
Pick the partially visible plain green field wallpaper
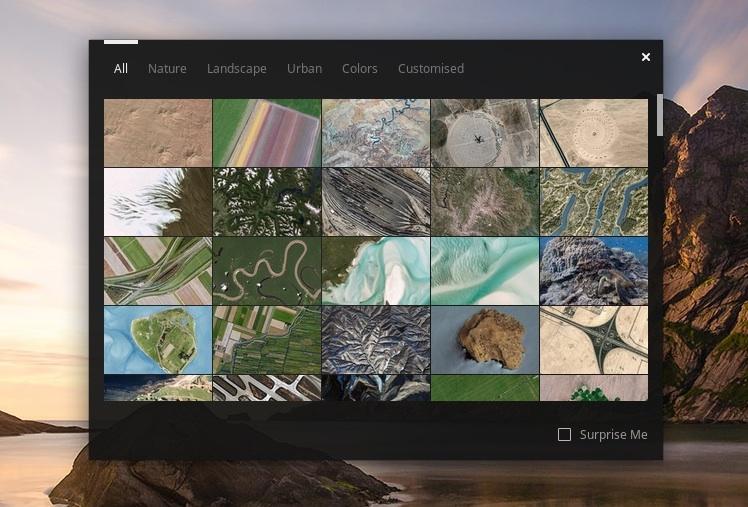[x=485, y=388]
